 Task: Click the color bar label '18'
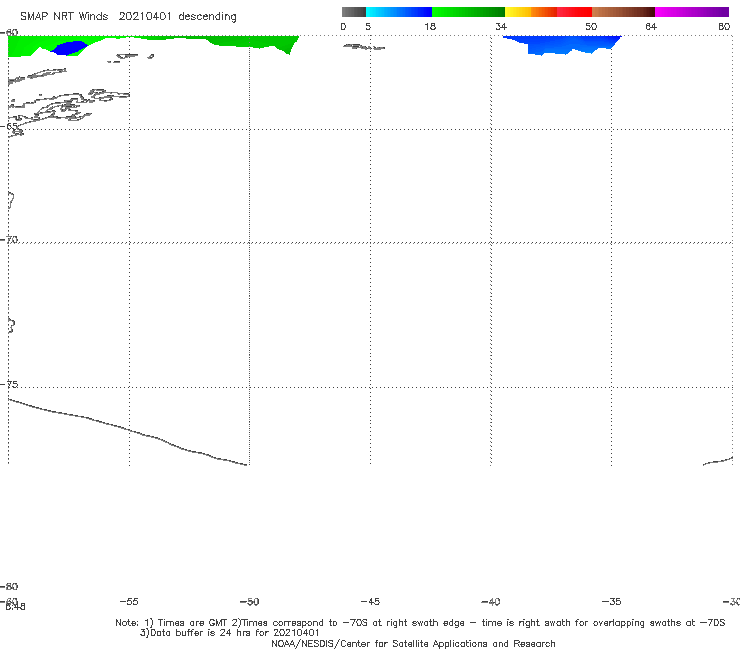pyautogui.click(x=430, y=27)
